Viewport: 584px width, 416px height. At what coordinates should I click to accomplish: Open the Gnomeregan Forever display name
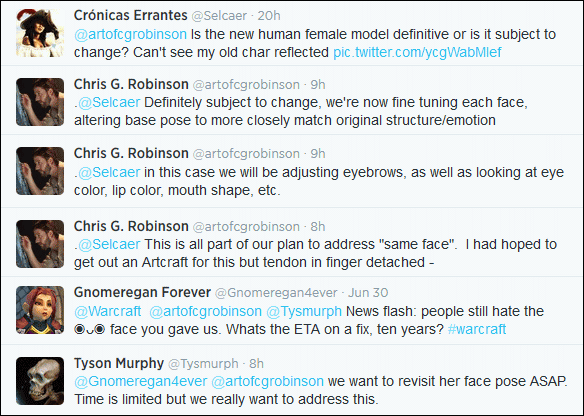142,292
